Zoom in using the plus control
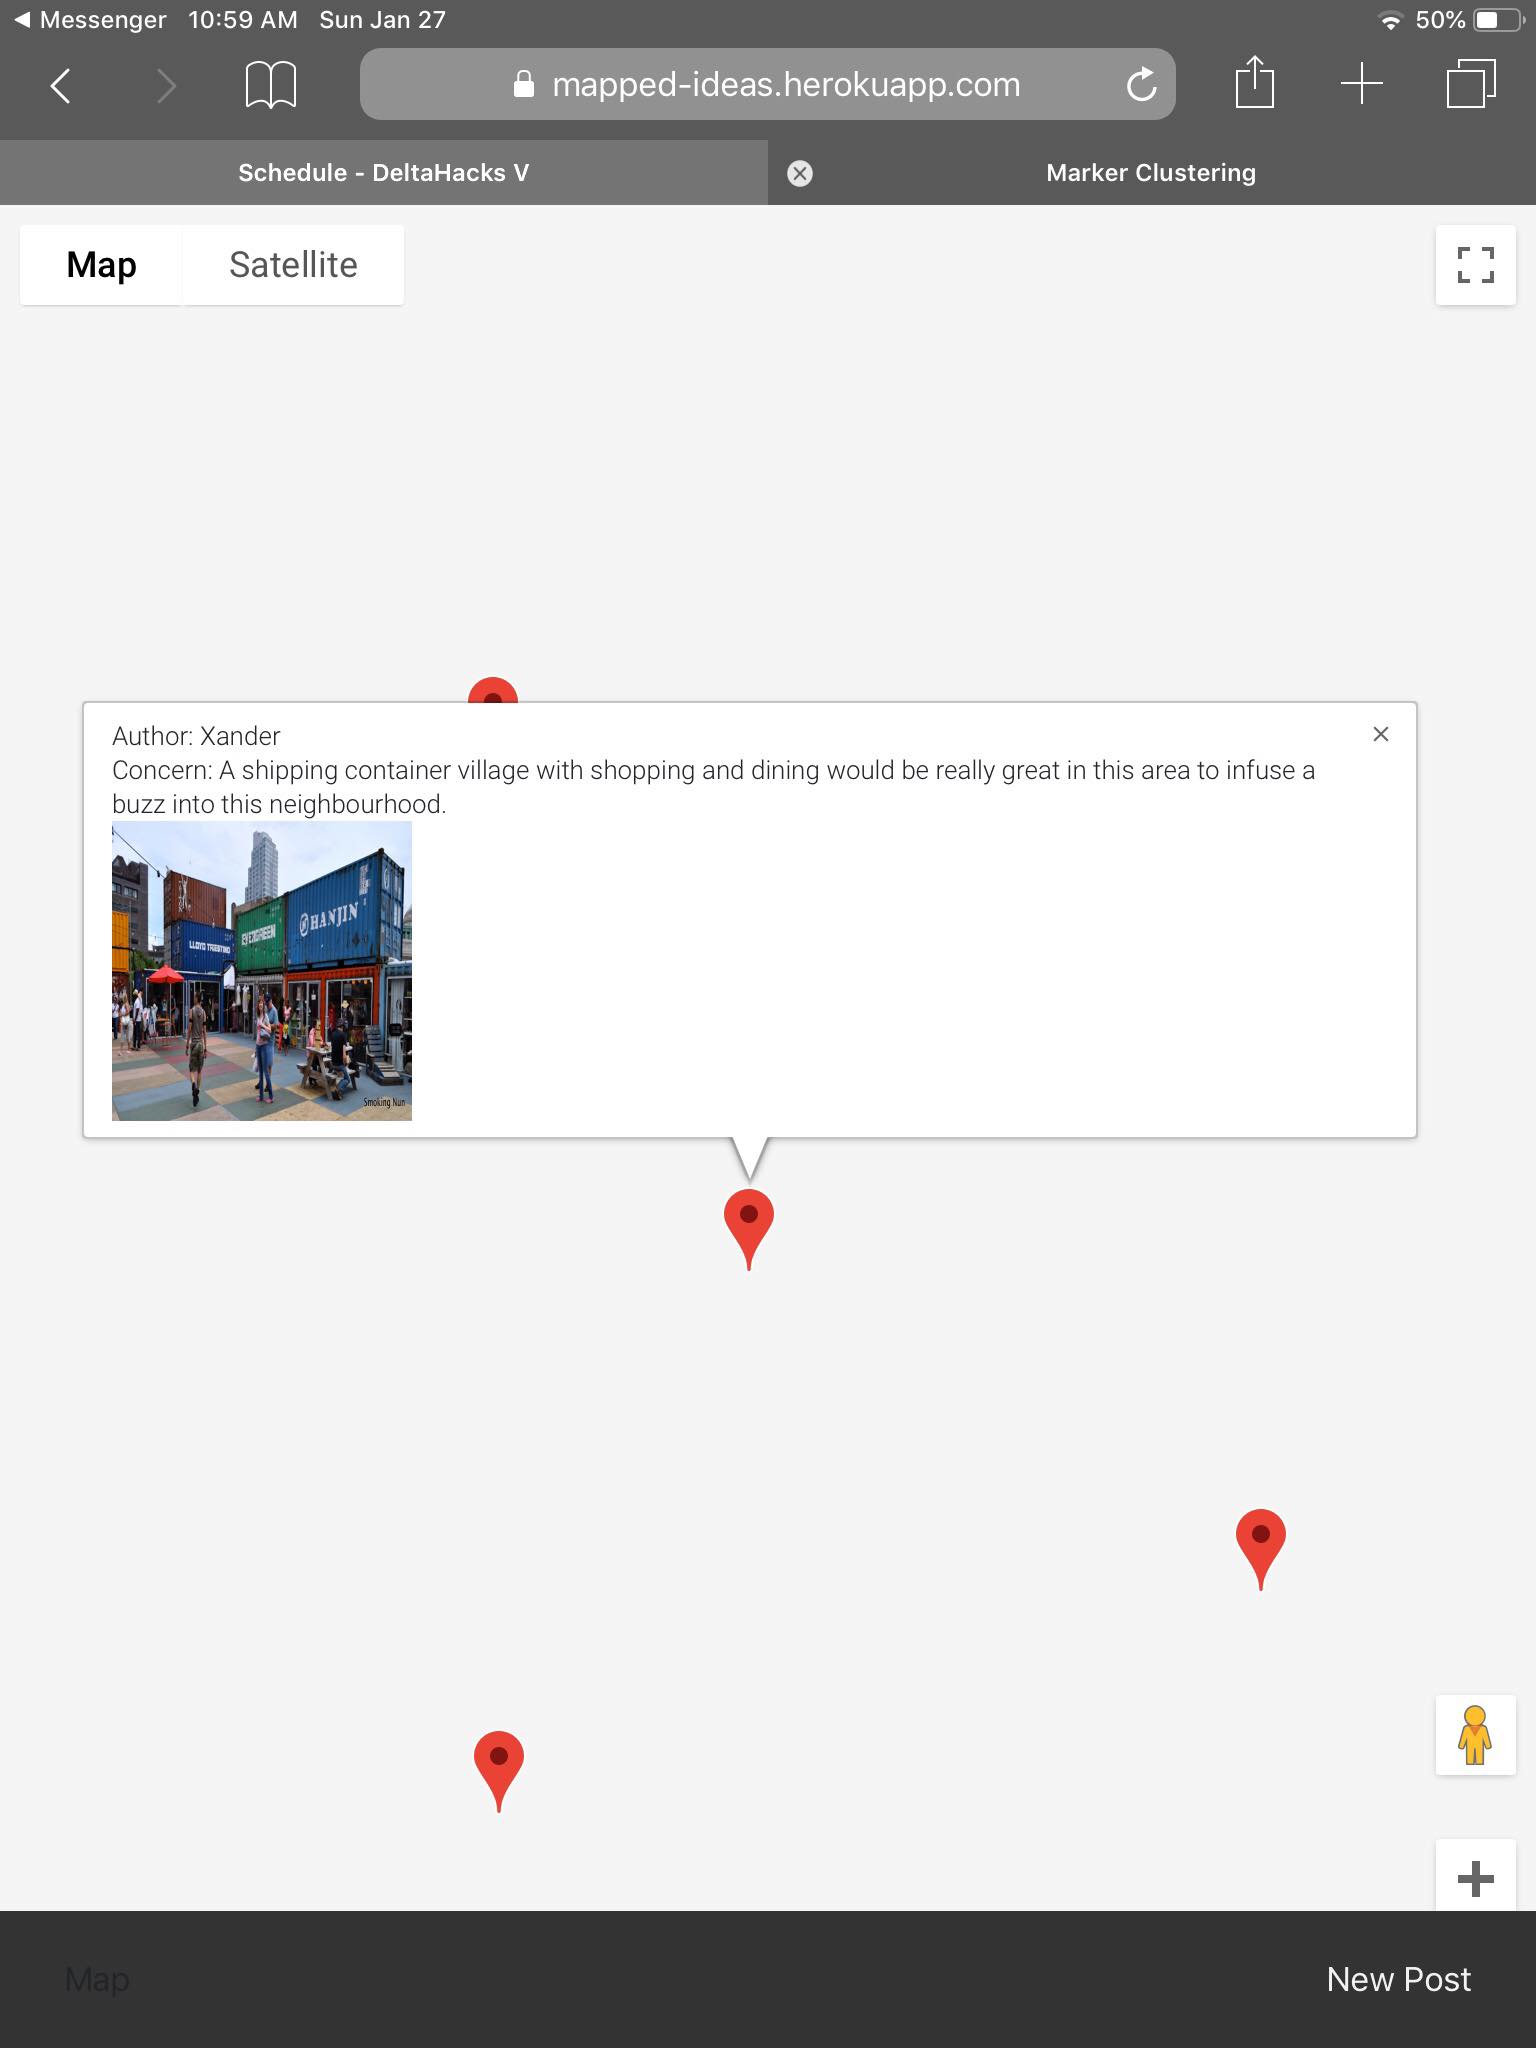This screenshot has width=1536, height=2048. 1476,1878
